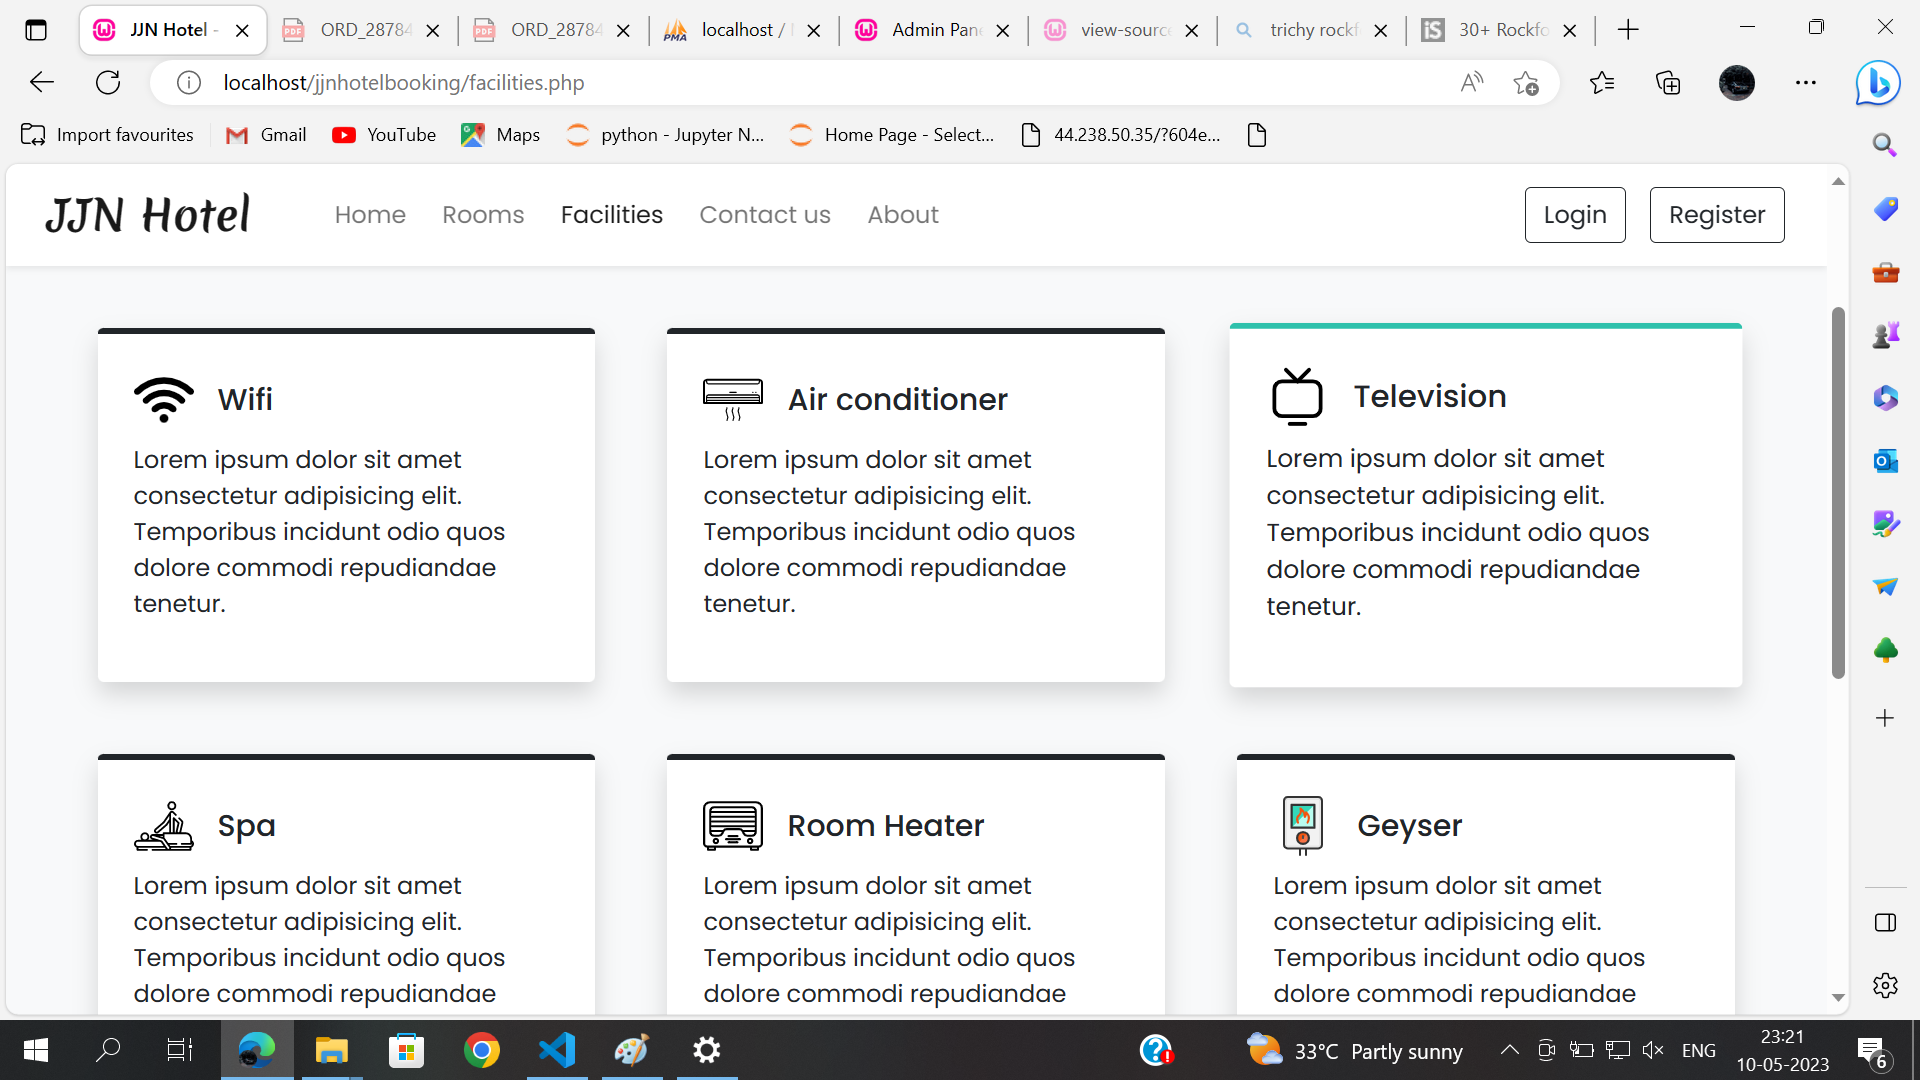The width and height of the screenshot is (1920, 1080).
Task: Click the sidebar customize plus button
Action: click(1885, 718)
